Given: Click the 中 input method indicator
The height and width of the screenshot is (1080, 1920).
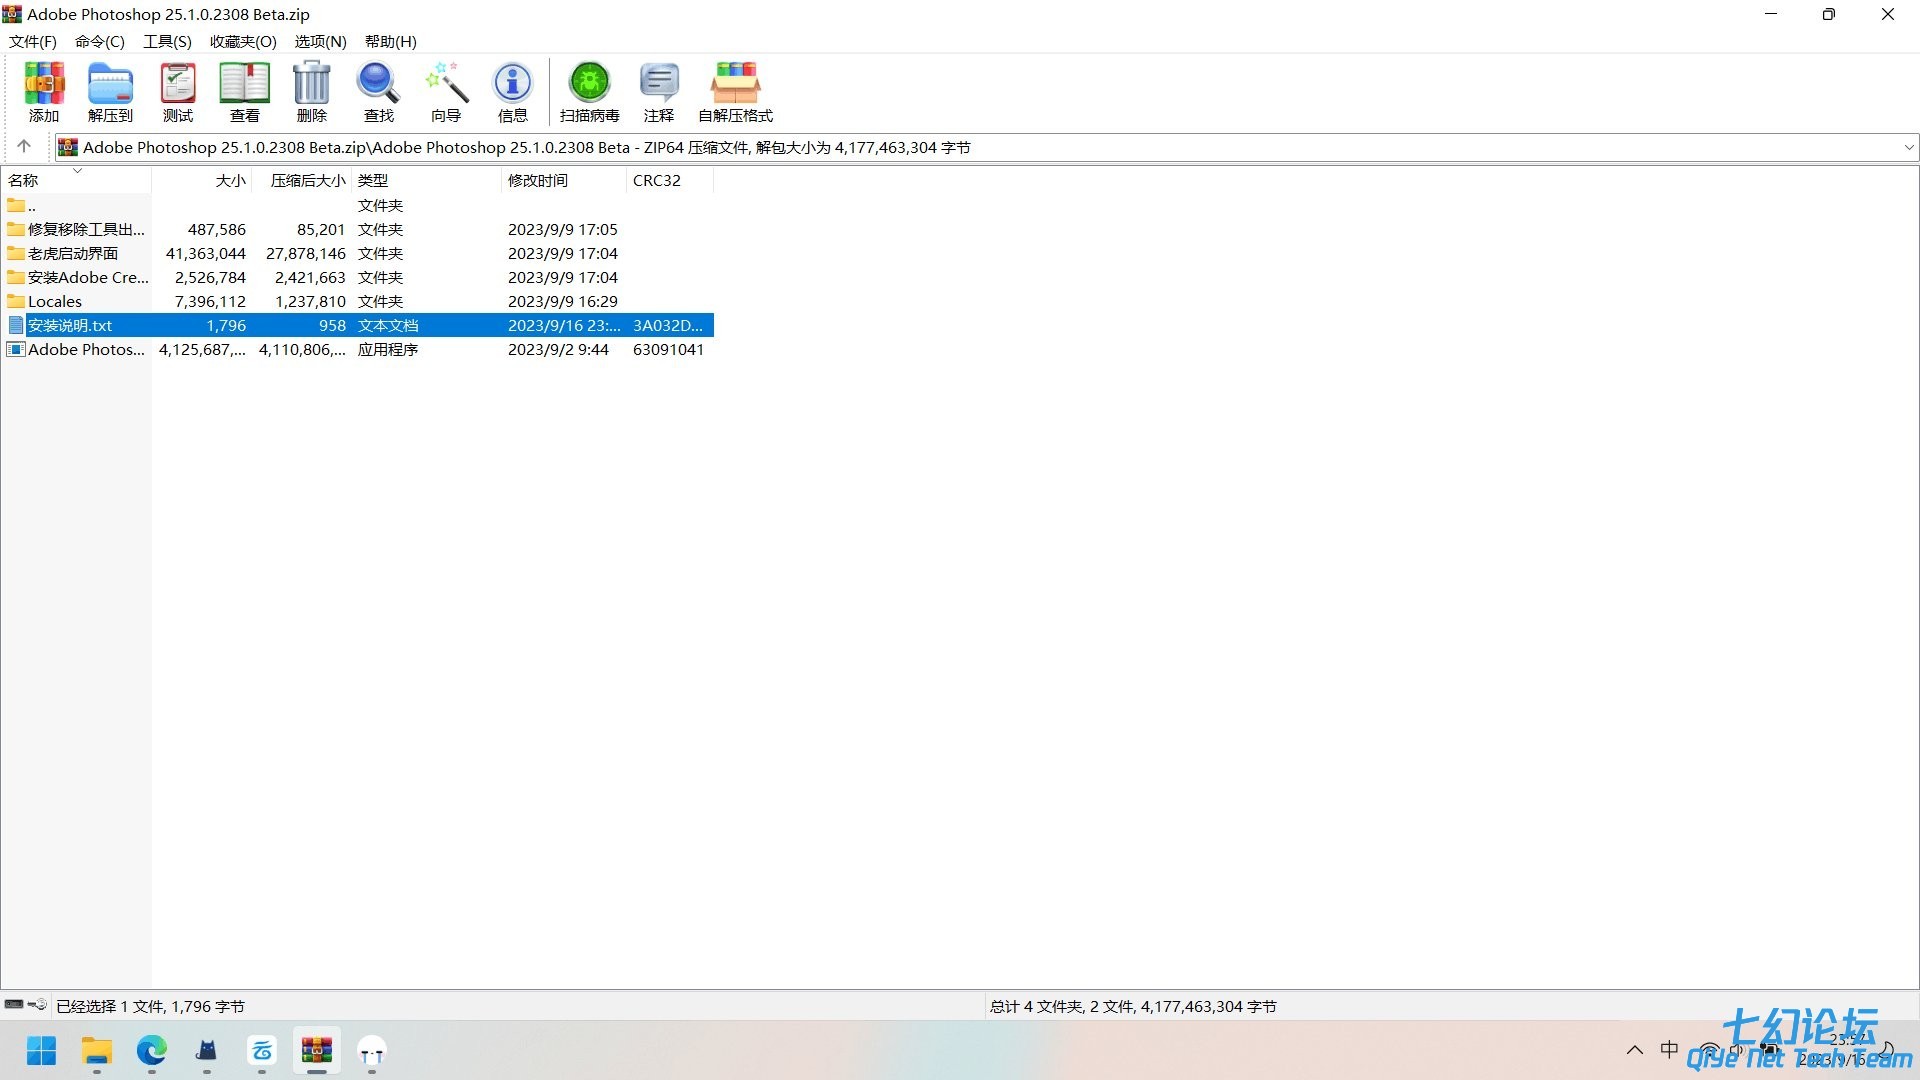Looking at the screenshot, I should pyautogui.click(x=1669, y=1050).
